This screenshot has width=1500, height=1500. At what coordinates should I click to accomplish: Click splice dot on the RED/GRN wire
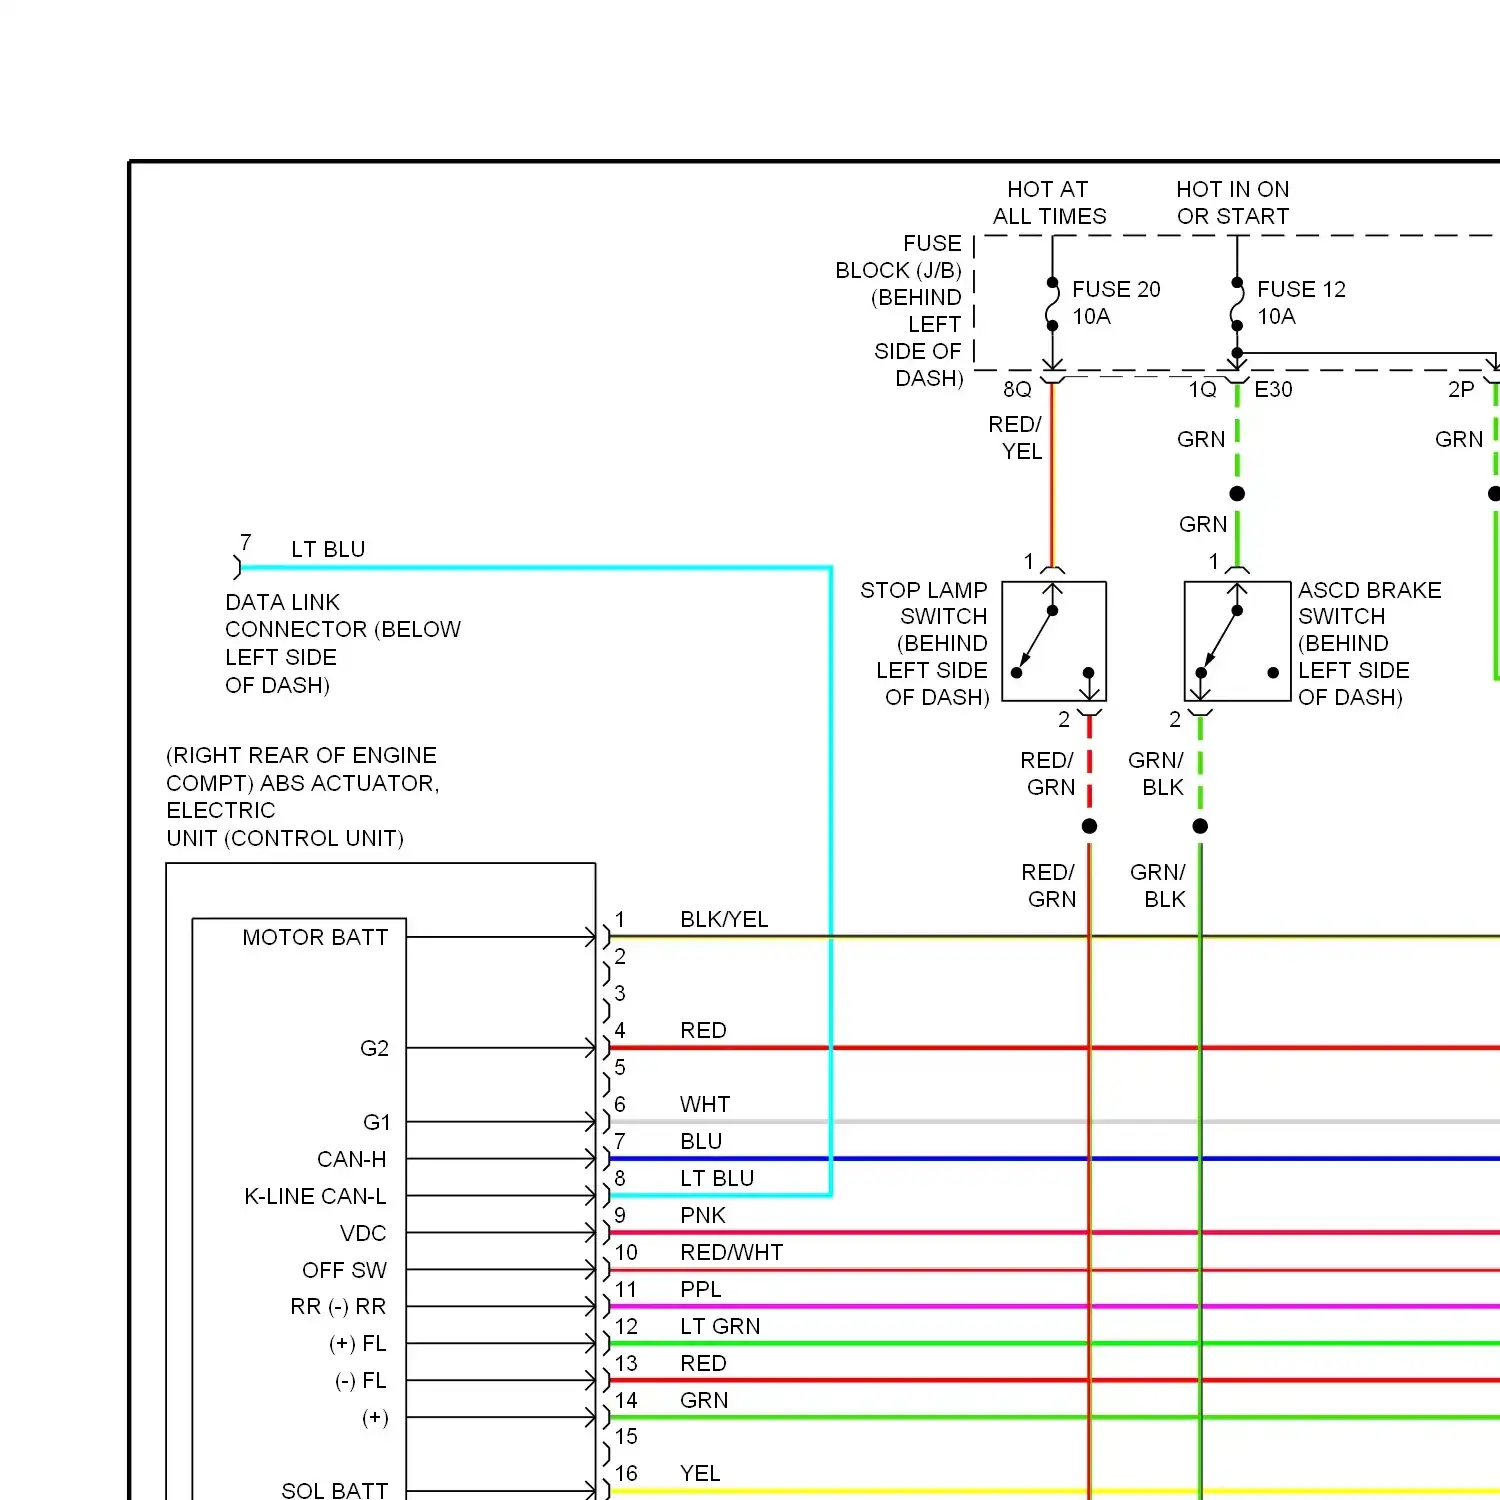tap(1090, 826)
